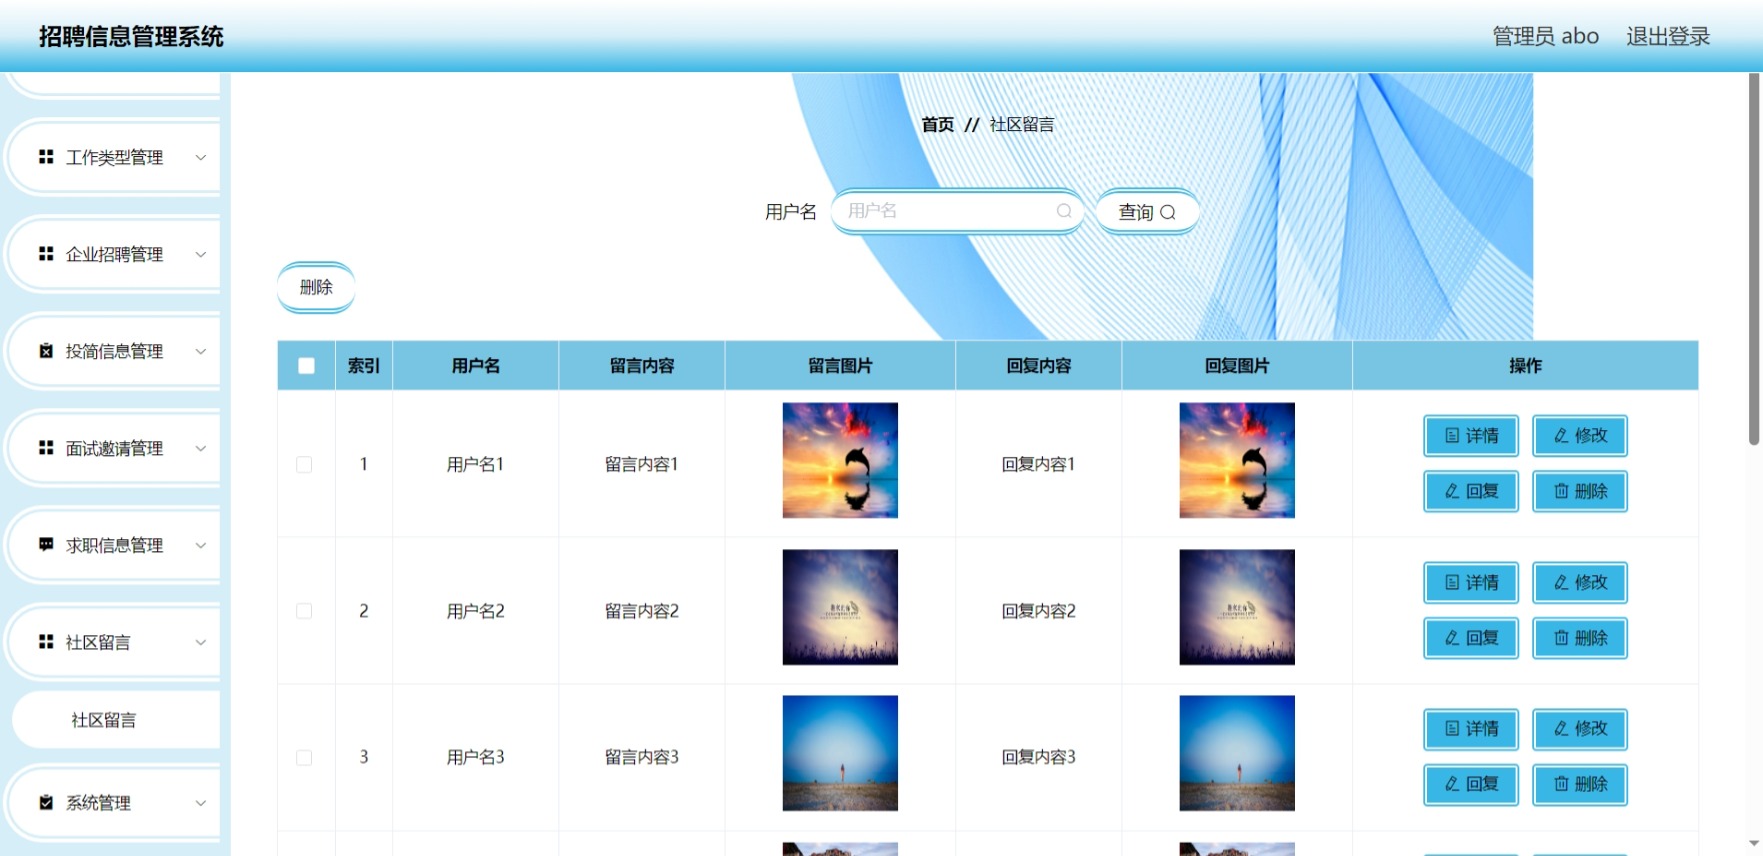Open 详情 for 用户名1 row
Viewport: 1763px width, 856px height.
1471,435
